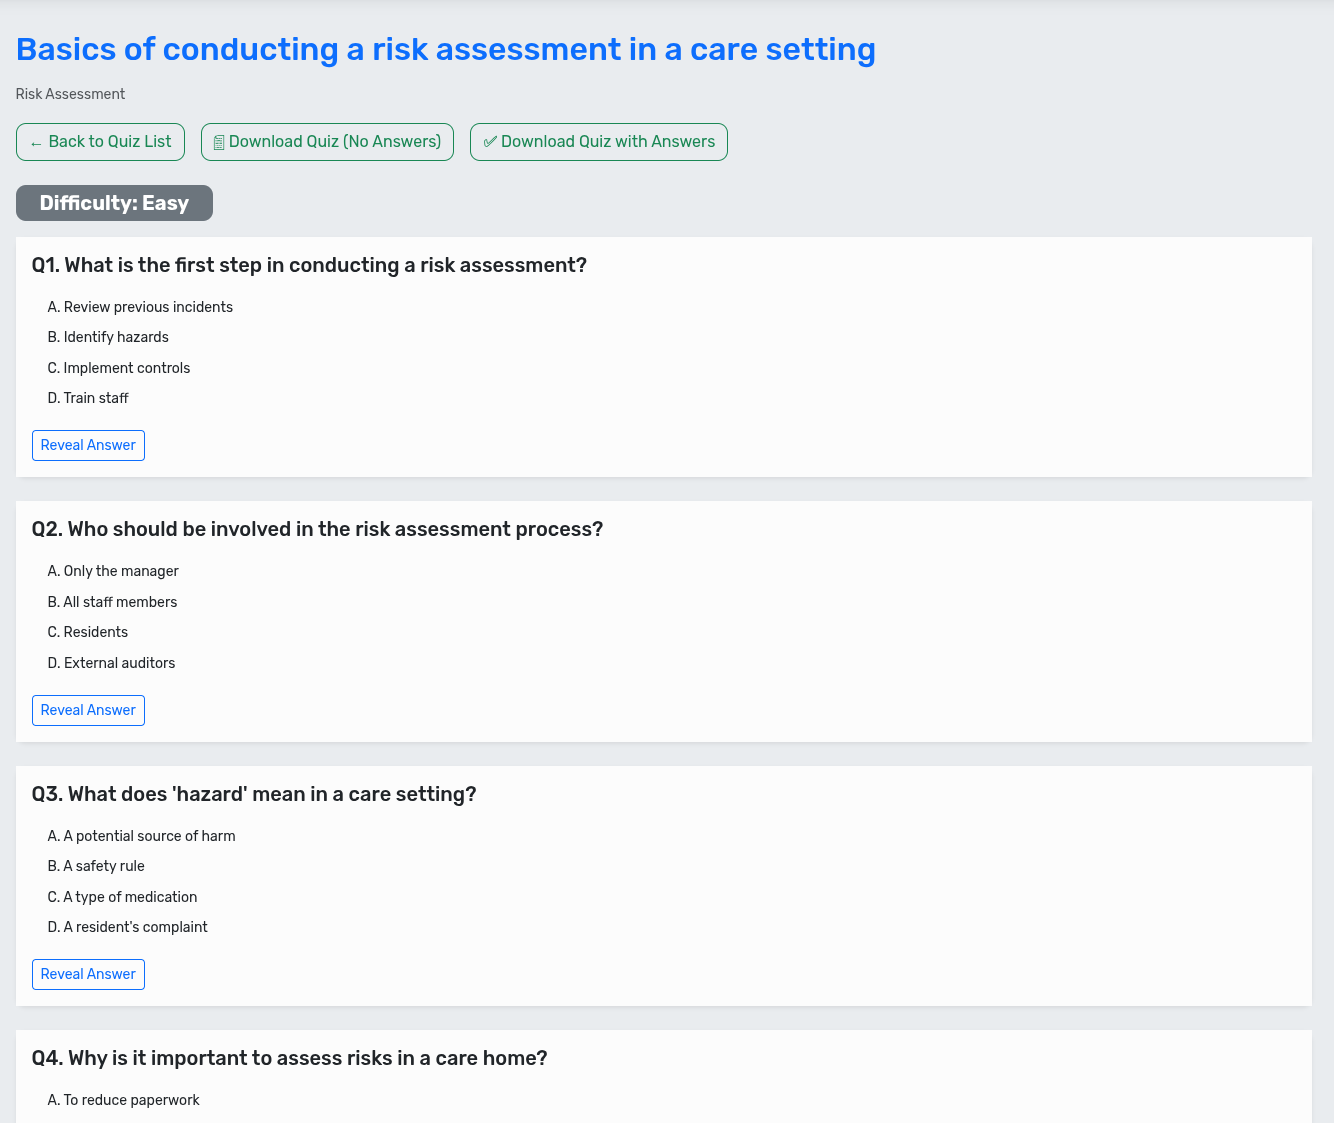
Task: Select option B. All staff members
Action: 112,602
